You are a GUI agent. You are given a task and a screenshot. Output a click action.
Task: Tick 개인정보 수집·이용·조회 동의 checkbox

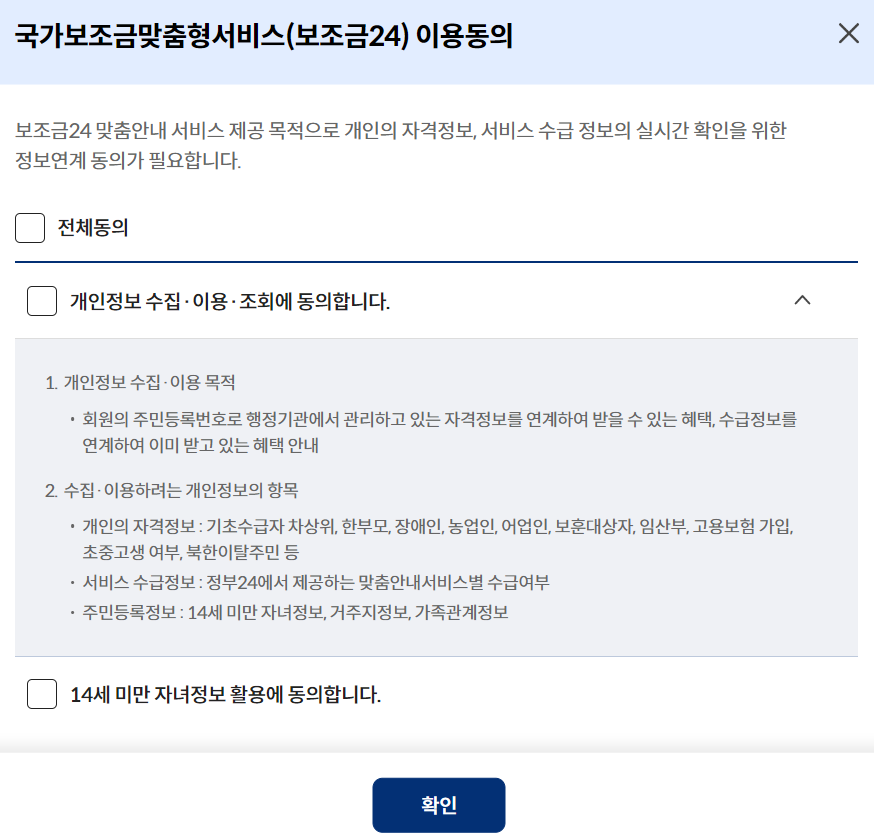point(42,301)
